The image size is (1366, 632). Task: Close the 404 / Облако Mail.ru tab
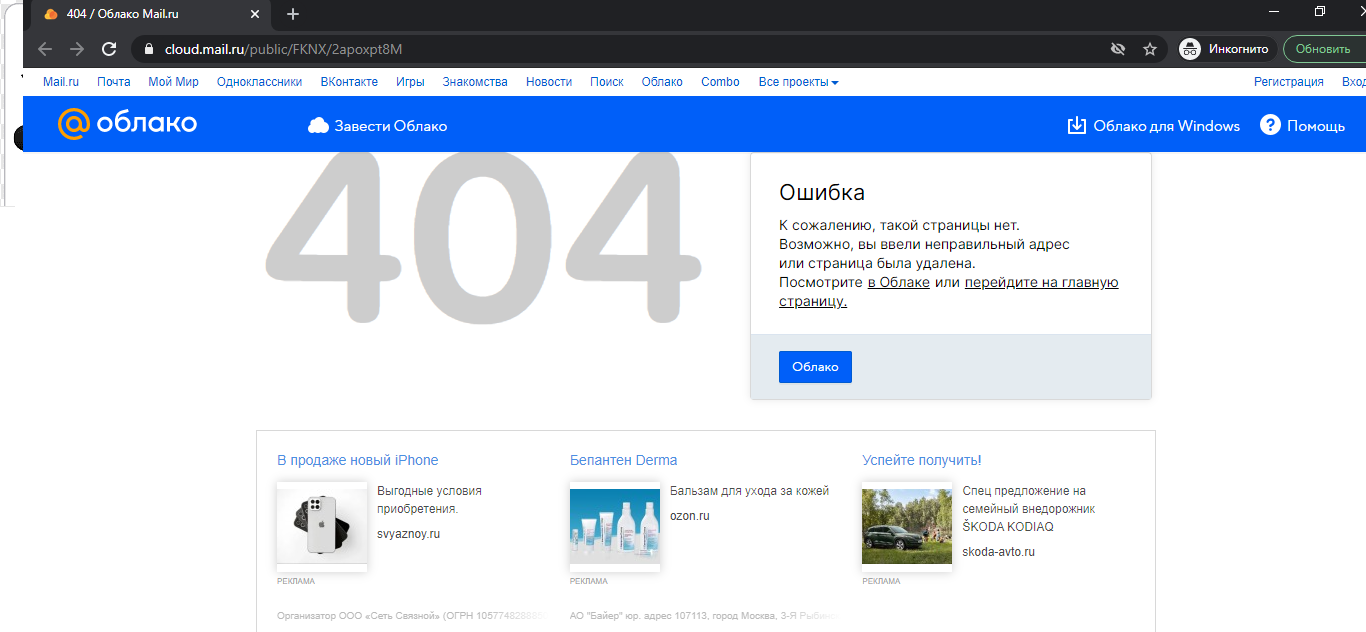click(255, 14)
